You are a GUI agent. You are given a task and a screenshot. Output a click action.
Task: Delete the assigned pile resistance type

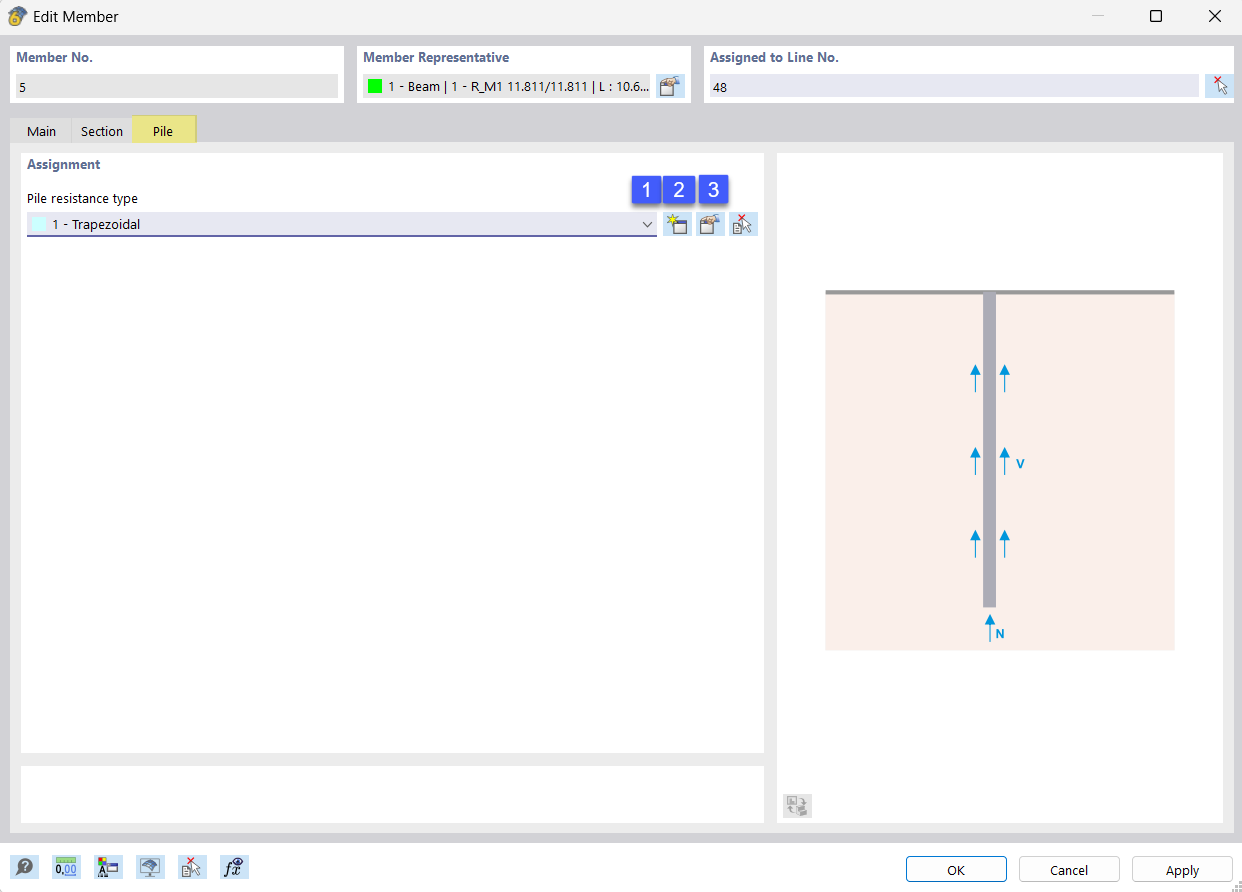pyautogui.click(x=743, y=223)
